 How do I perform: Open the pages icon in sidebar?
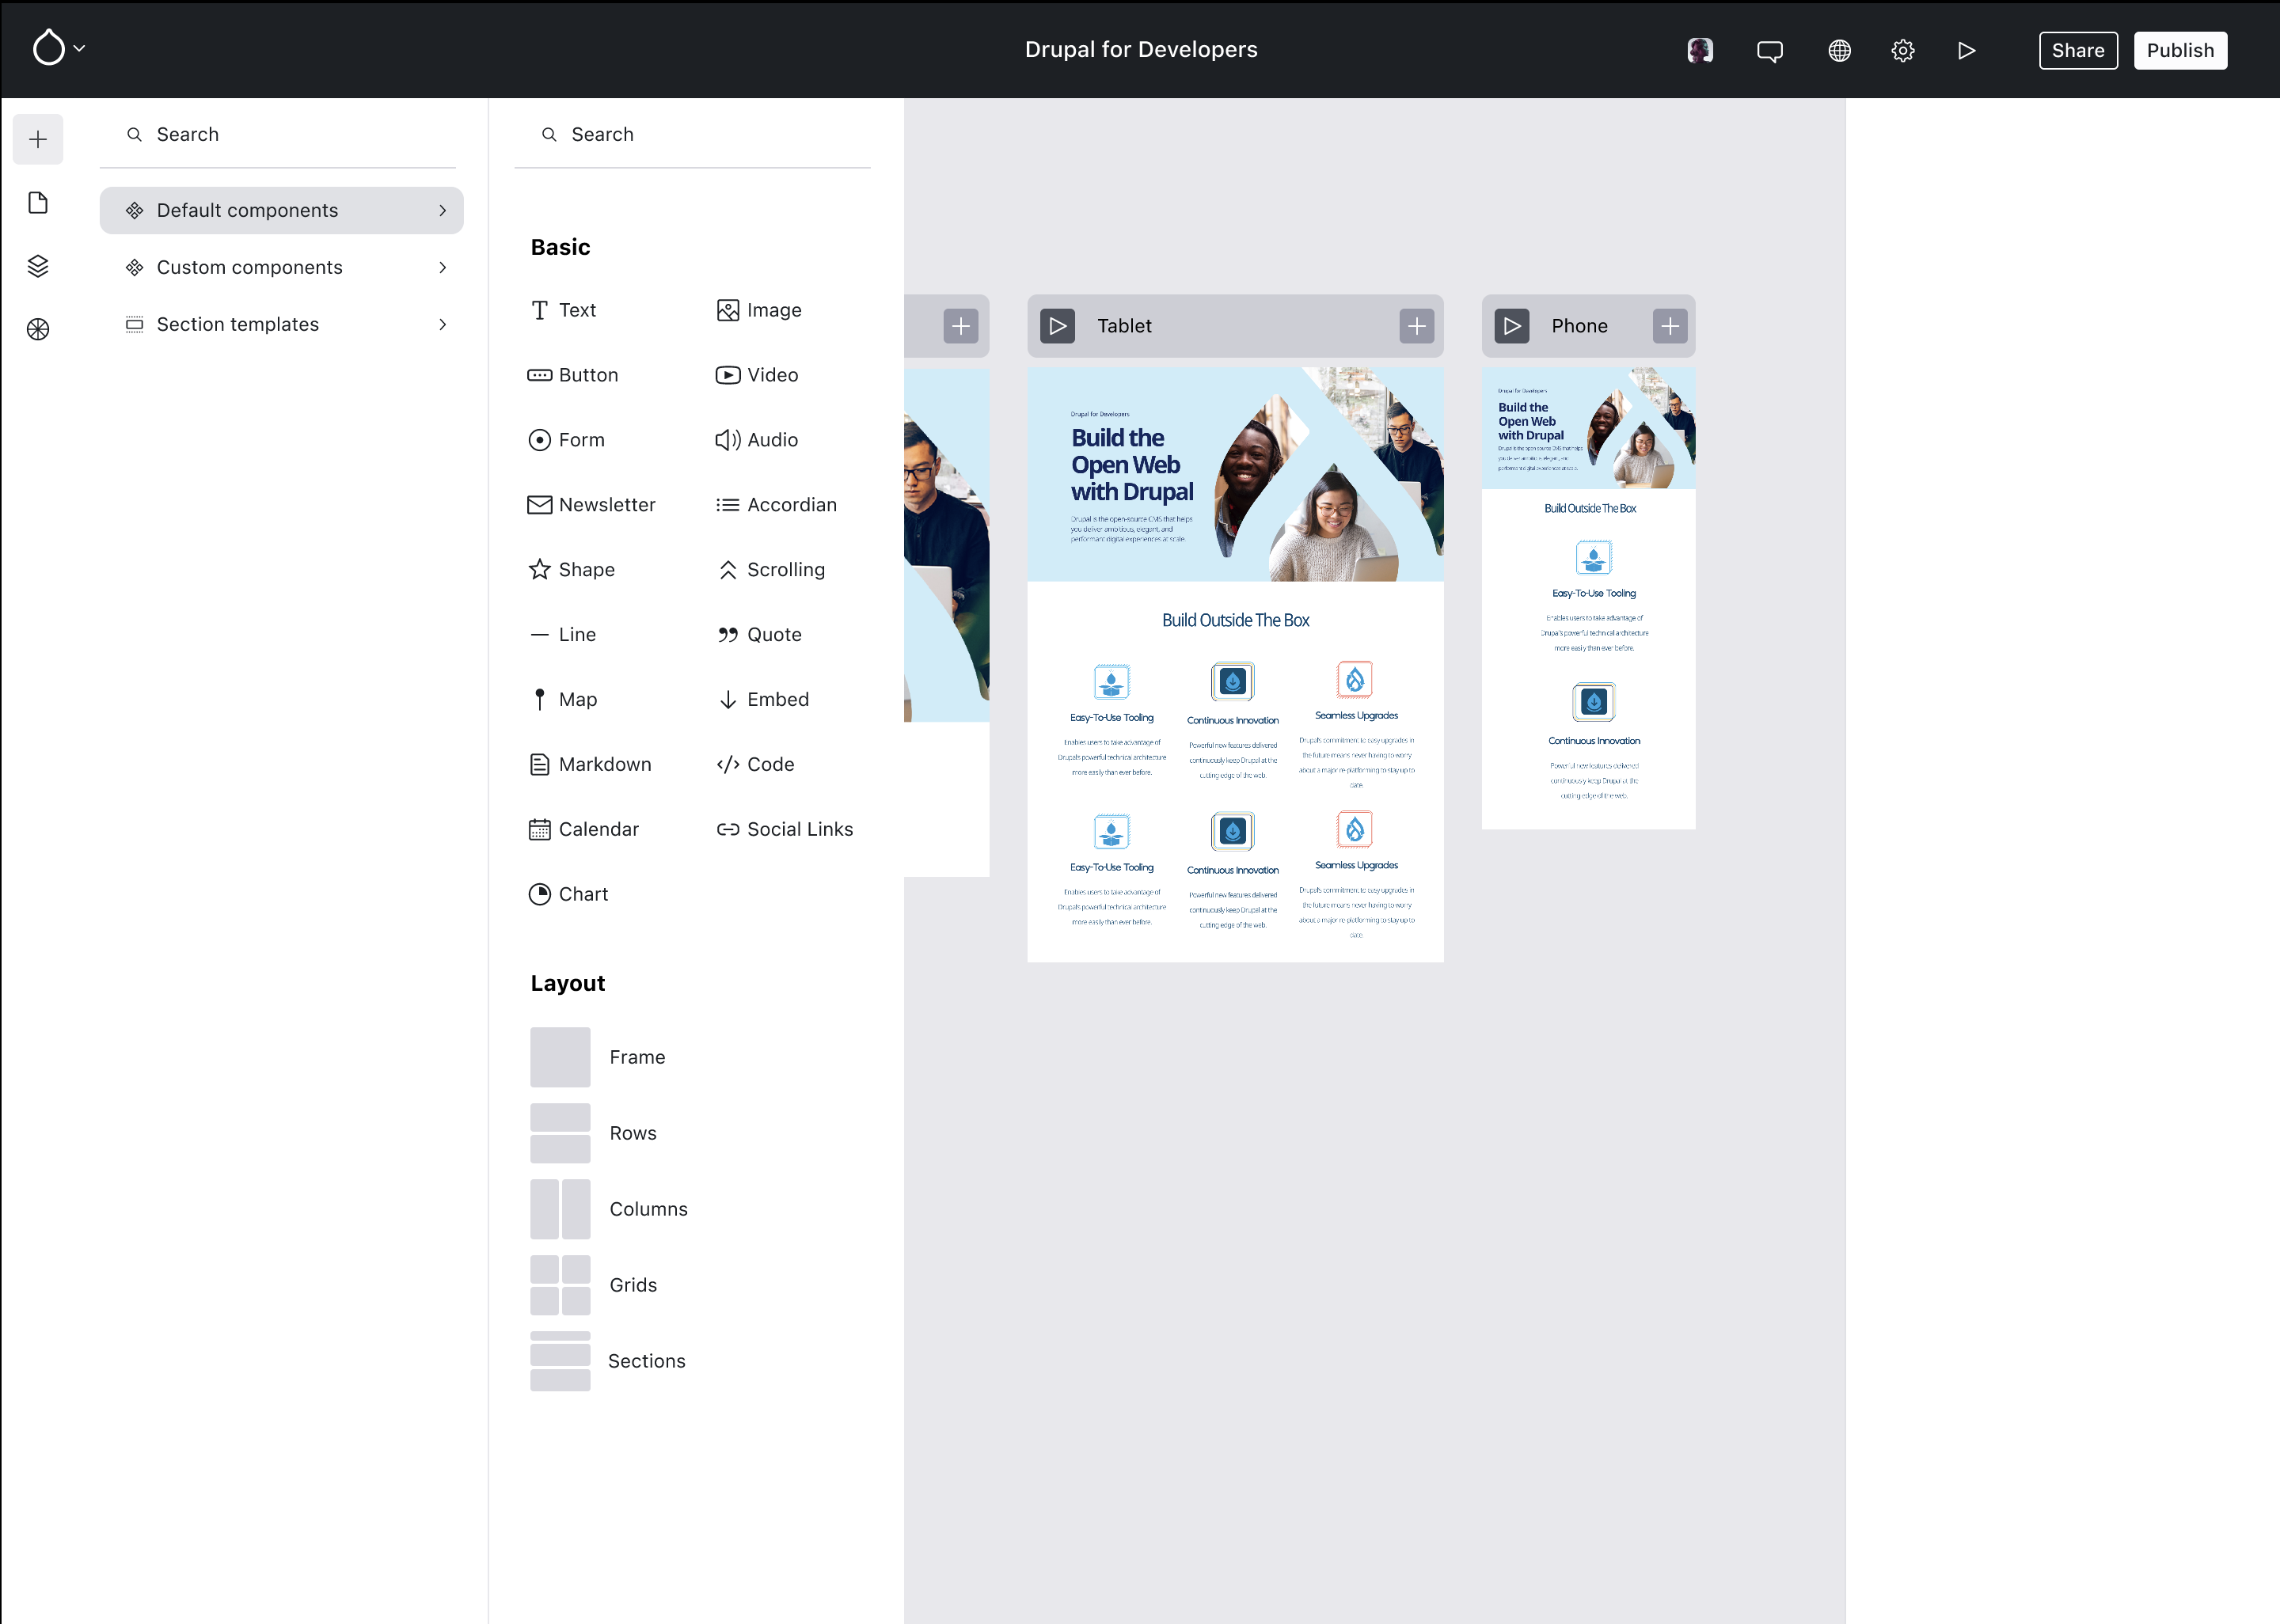coord(38,203)
